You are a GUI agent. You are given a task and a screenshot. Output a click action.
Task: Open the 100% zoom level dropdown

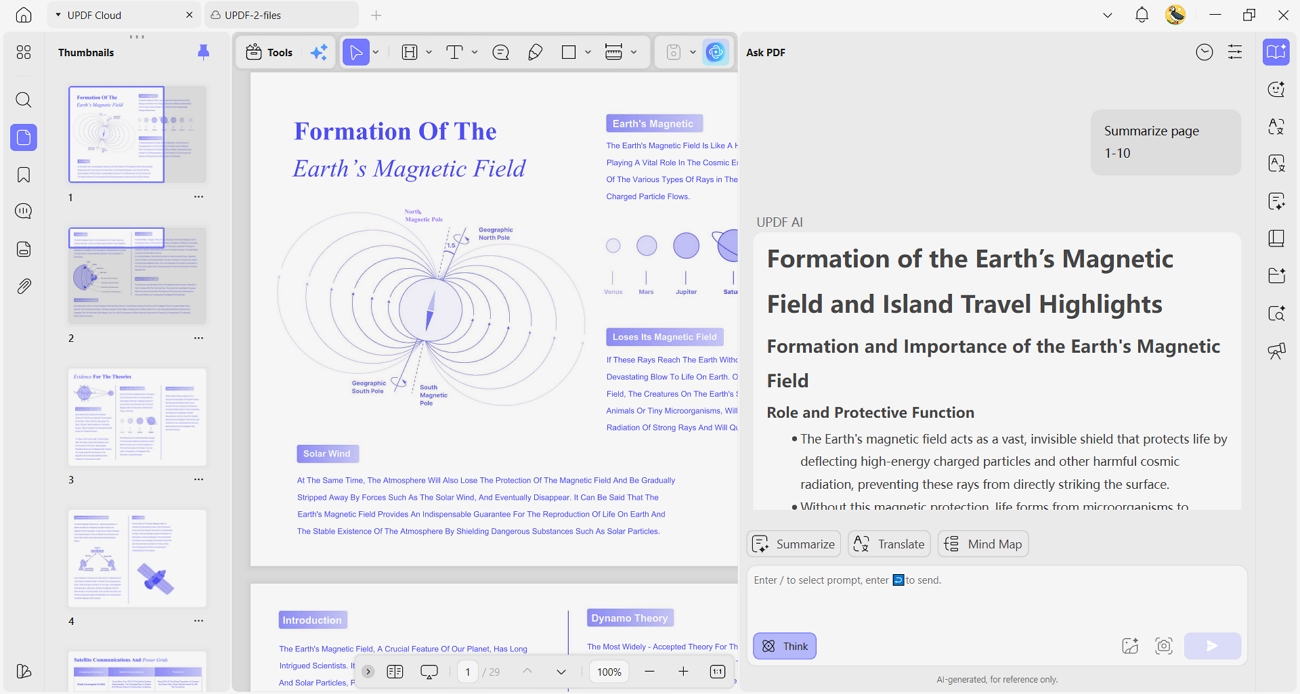[609, 672]
